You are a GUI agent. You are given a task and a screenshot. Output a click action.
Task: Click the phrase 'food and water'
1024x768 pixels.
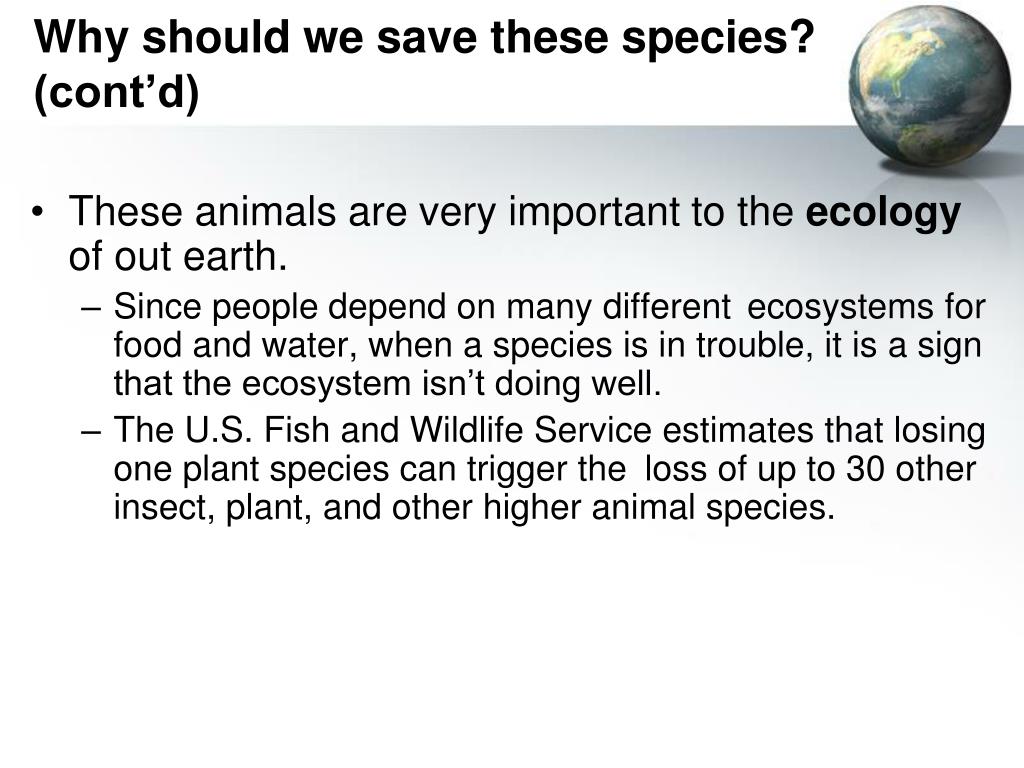click(x=235, y=345)
